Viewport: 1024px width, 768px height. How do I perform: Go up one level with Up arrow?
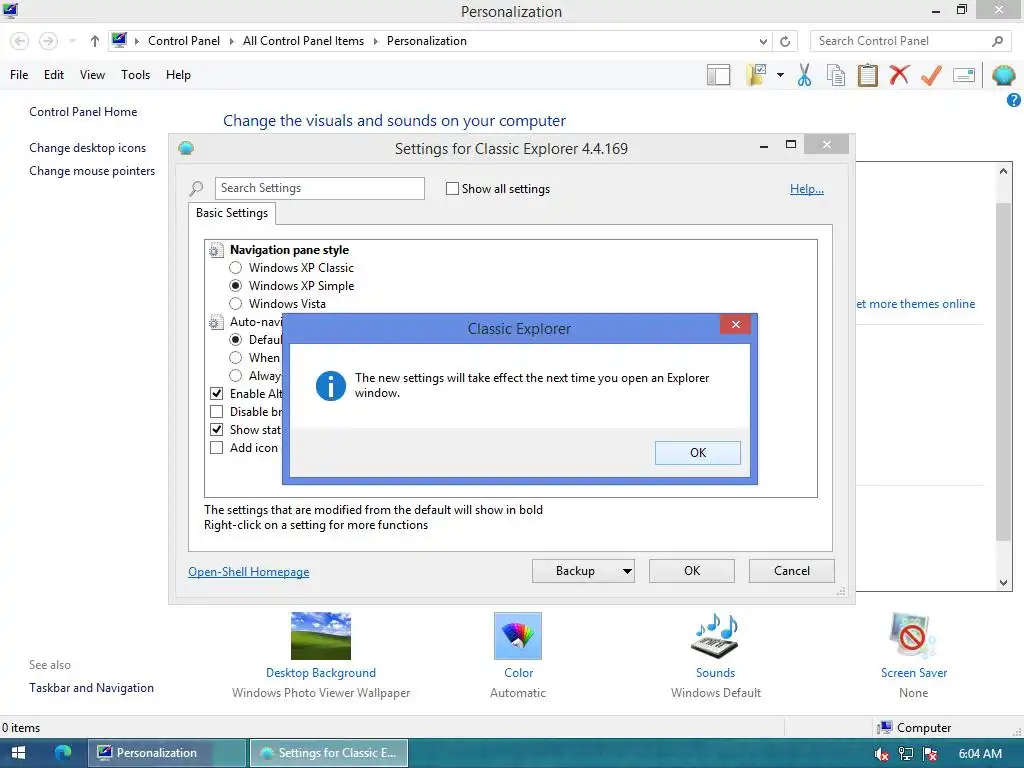pyautogui.click(x=95, y=41)
